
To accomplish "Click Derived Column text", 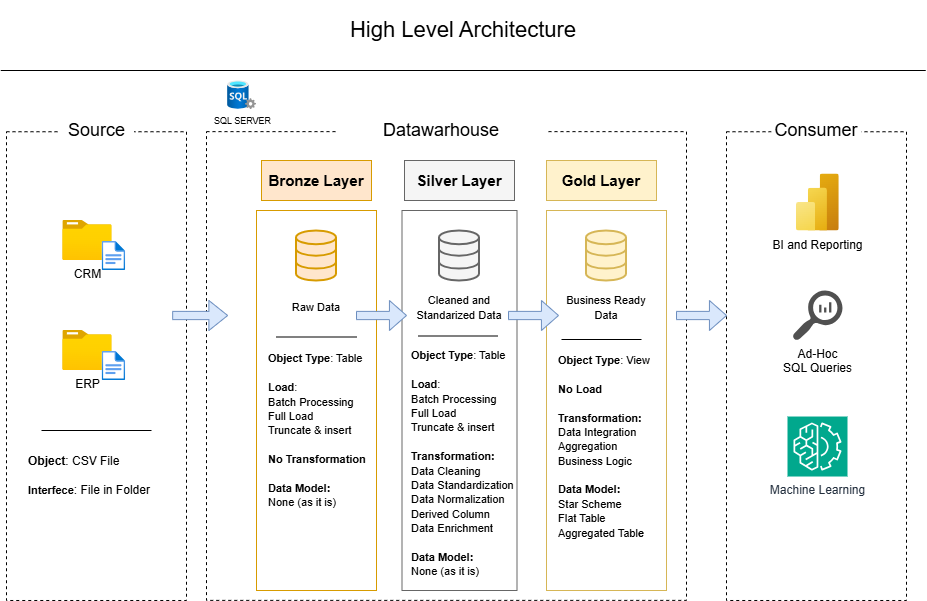I will point(450,514).
